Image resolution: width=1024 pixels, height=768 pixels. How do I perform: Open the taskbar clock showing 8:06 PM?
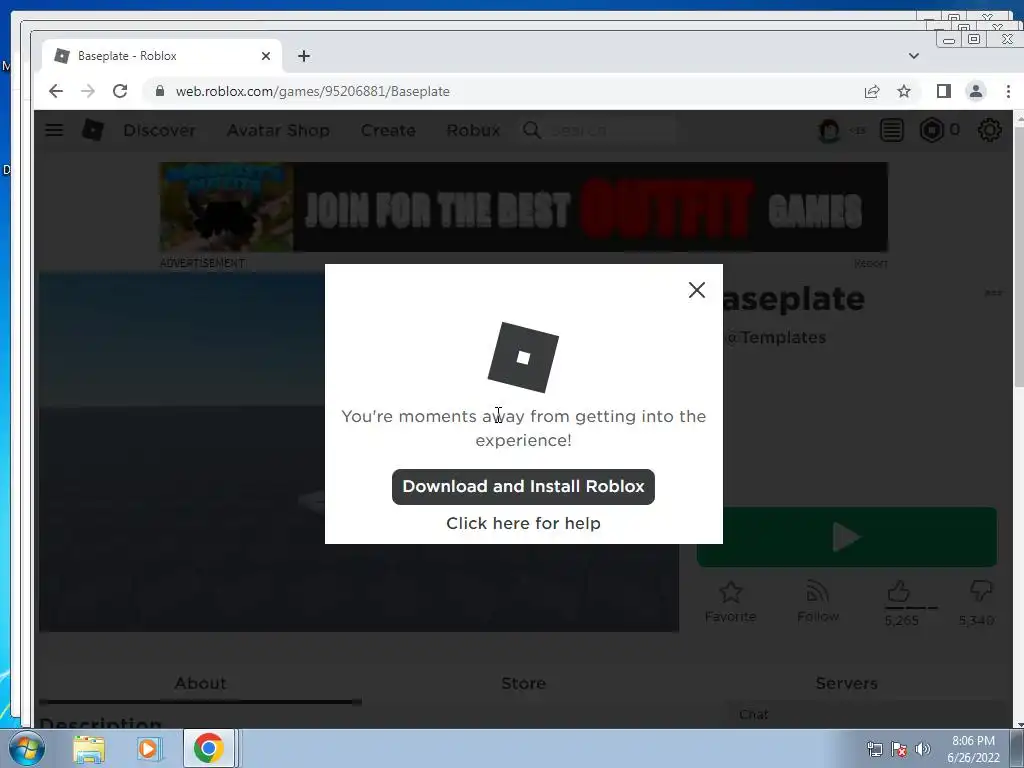(973, 749)
